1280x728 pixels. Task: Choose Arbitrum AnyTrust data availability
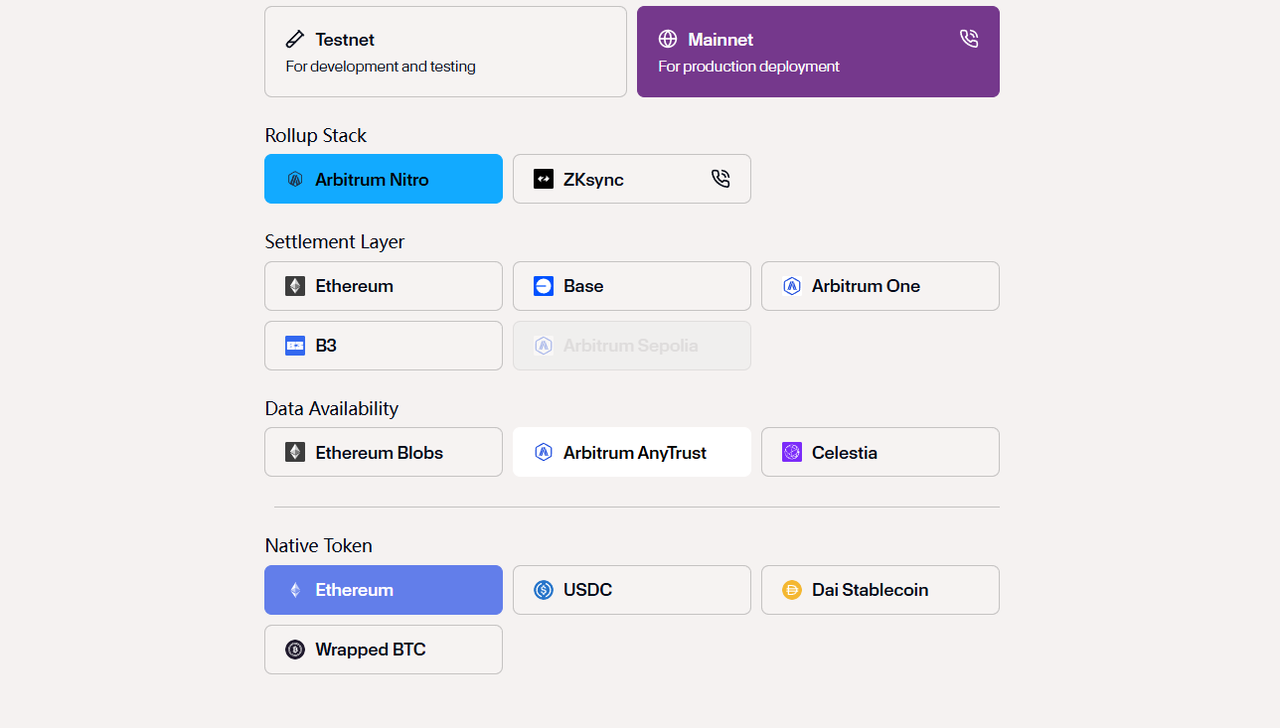coord(631,452)
